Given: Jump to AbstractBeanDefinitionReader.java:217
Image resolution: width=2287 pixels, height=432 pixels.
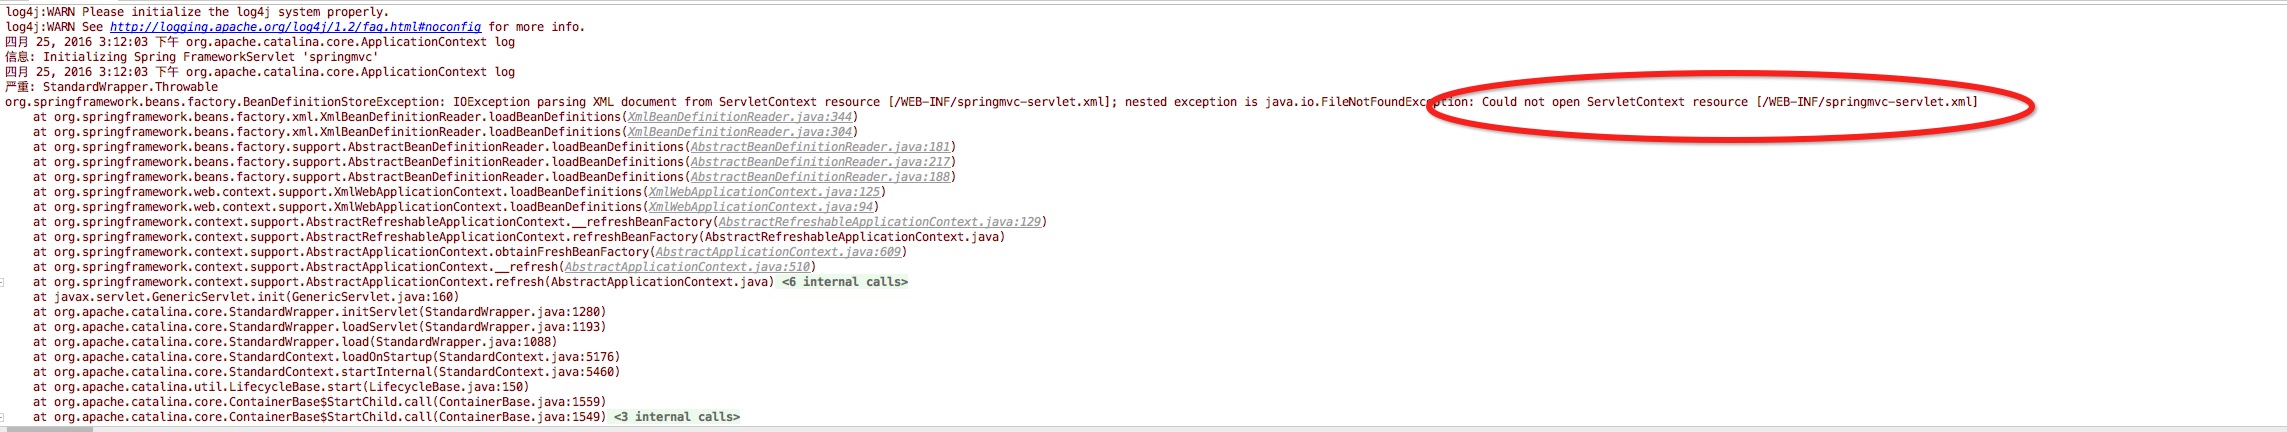Looking at the screenshot, I should [820, 162].
